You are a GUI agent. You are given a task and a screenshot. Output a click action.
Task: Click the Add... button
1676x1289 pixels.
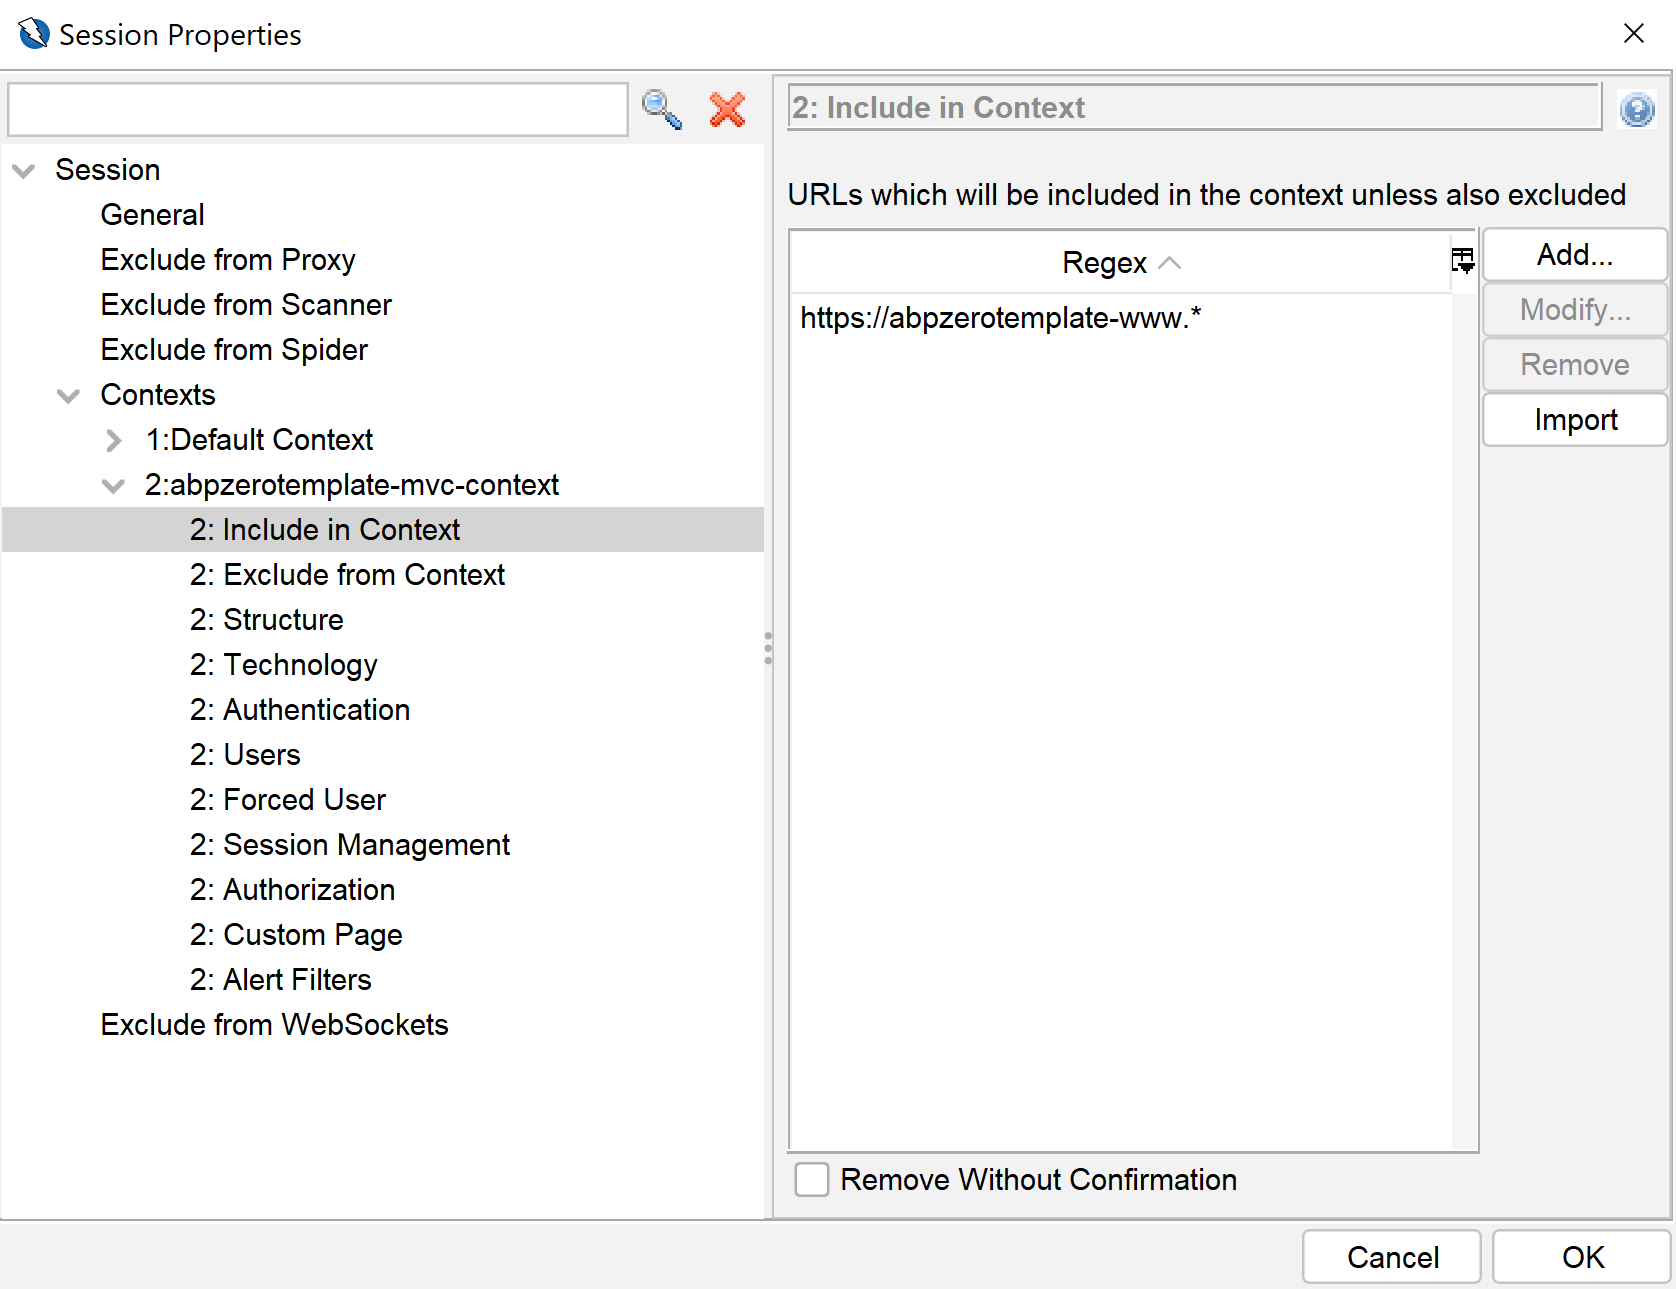[1575, 255]
